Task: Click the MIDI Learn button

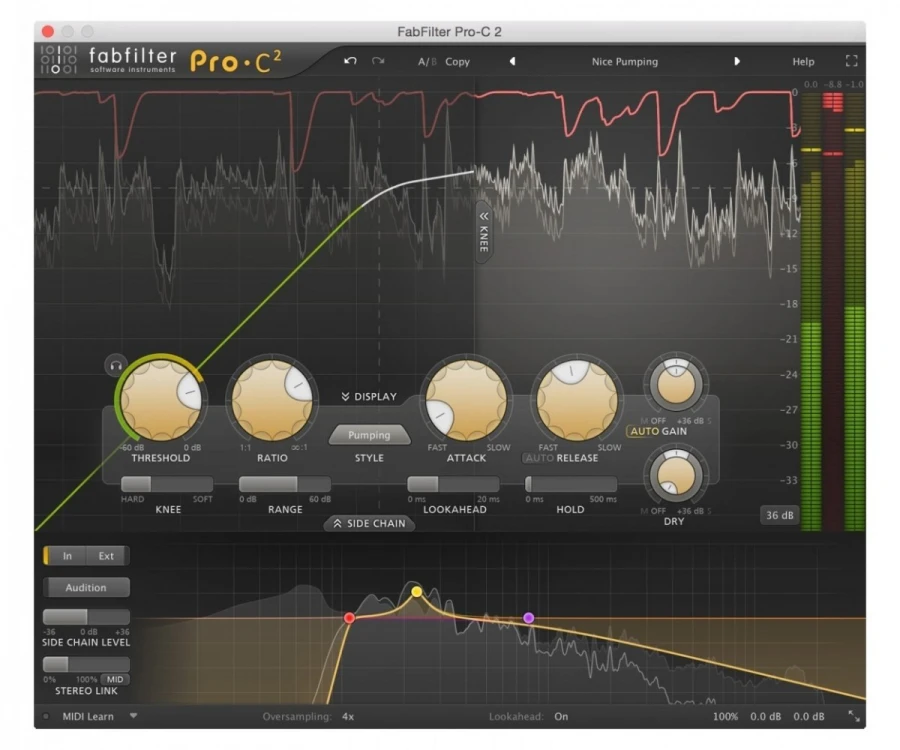Action: pyautogui.click(x=88, y=716)
